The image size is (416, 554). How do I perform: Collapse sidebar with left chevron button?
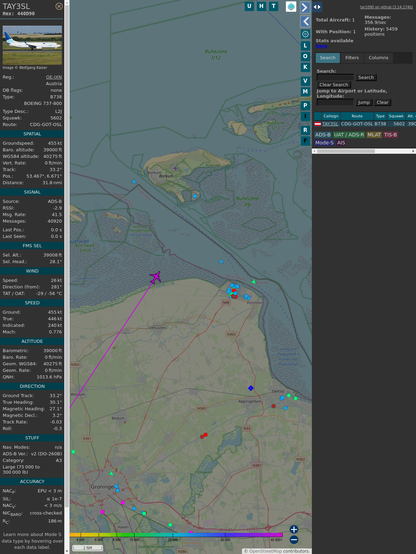pyautogui.click(x=305, y=21)
